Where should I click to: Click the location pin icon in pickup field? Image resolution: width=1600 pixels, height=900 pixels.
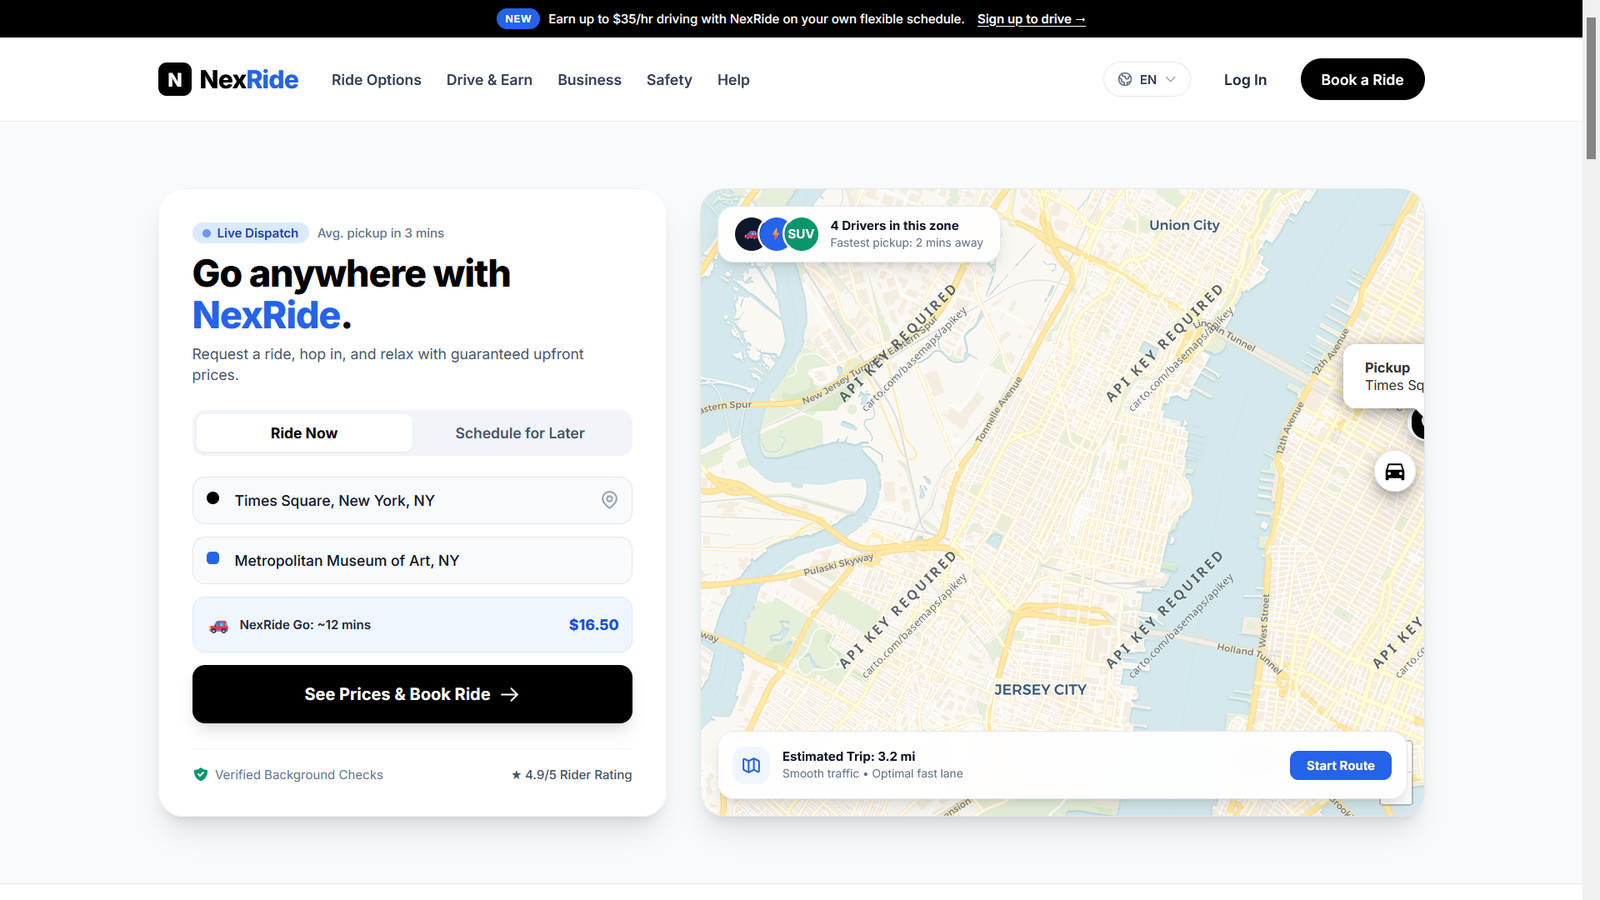[609, 500]
